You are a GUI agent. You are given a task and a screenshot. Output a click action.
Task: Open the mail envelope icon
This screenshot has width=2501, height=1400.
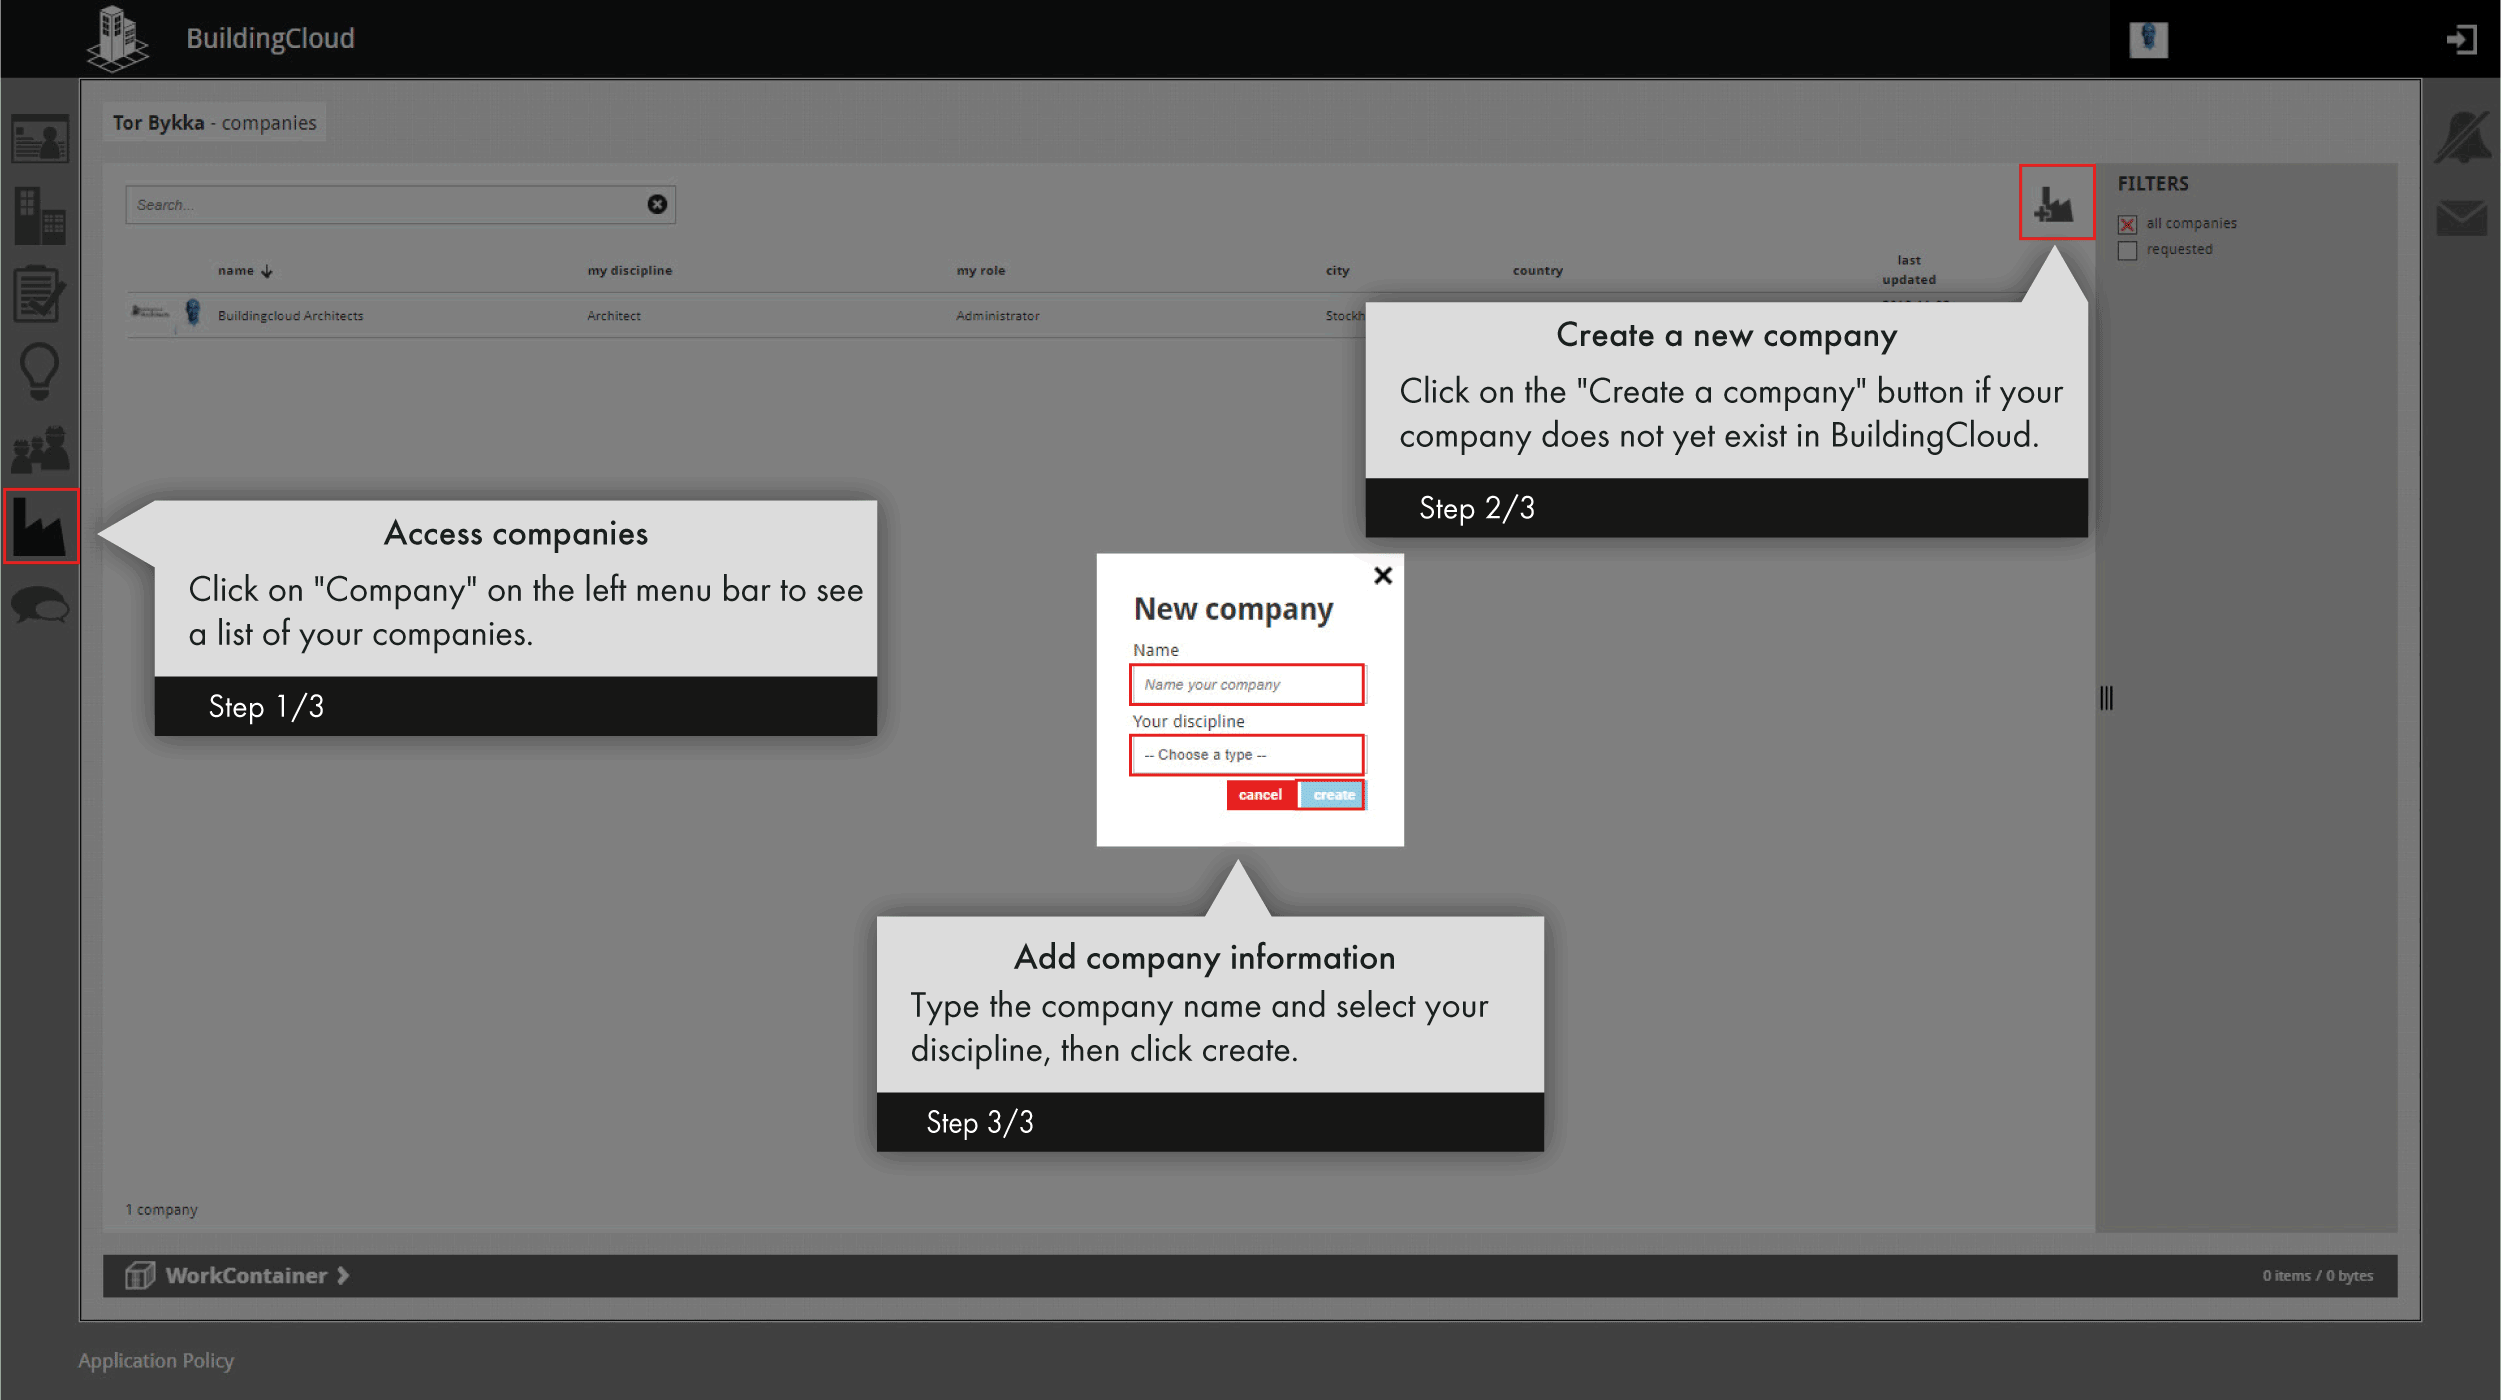(2462, 217)
